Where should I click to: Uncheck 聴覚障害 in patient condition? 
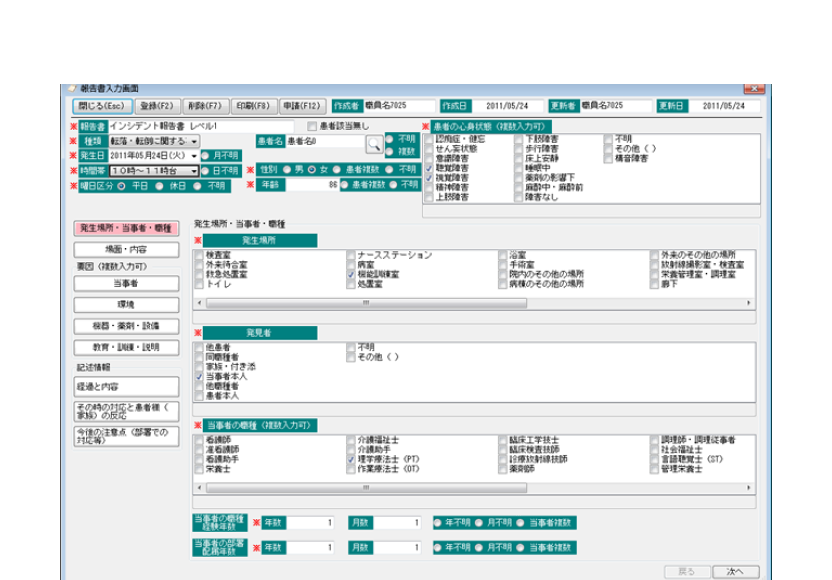tap(429, 168)
